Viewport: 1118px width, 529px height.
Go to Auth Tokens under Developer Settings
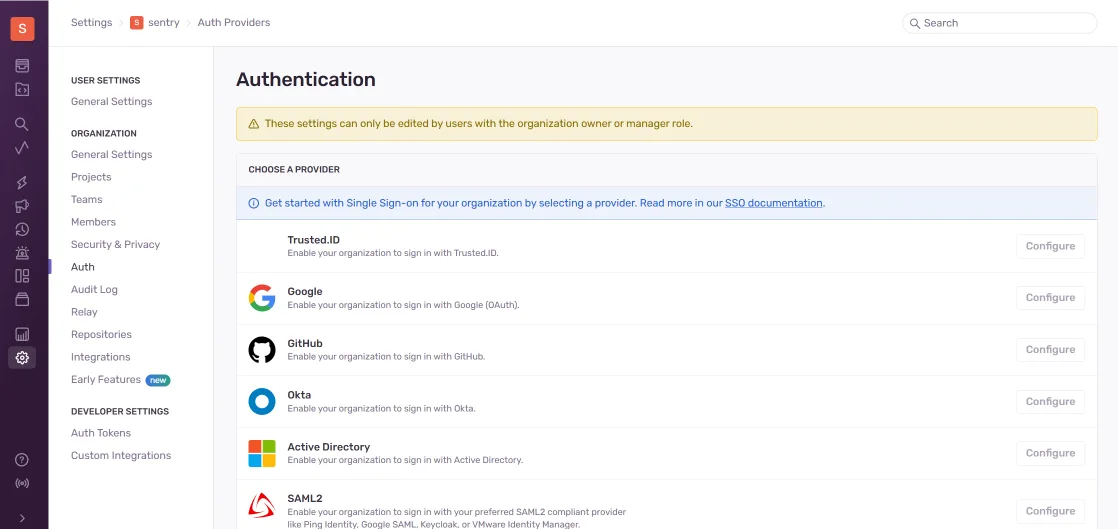(101, 433)
